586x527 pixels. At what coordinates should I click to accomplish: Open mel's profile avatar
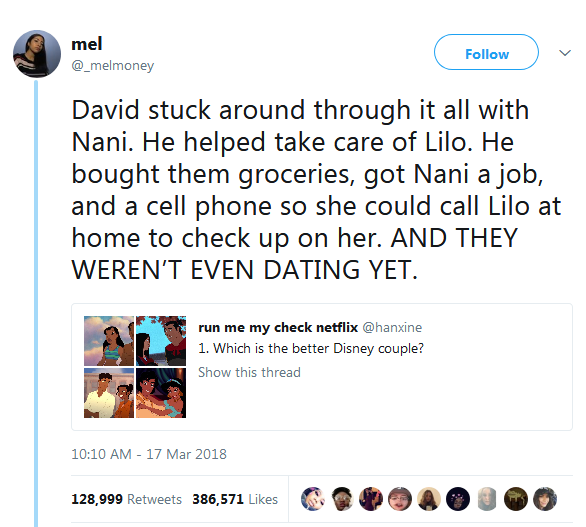click(x=37, y=54)
